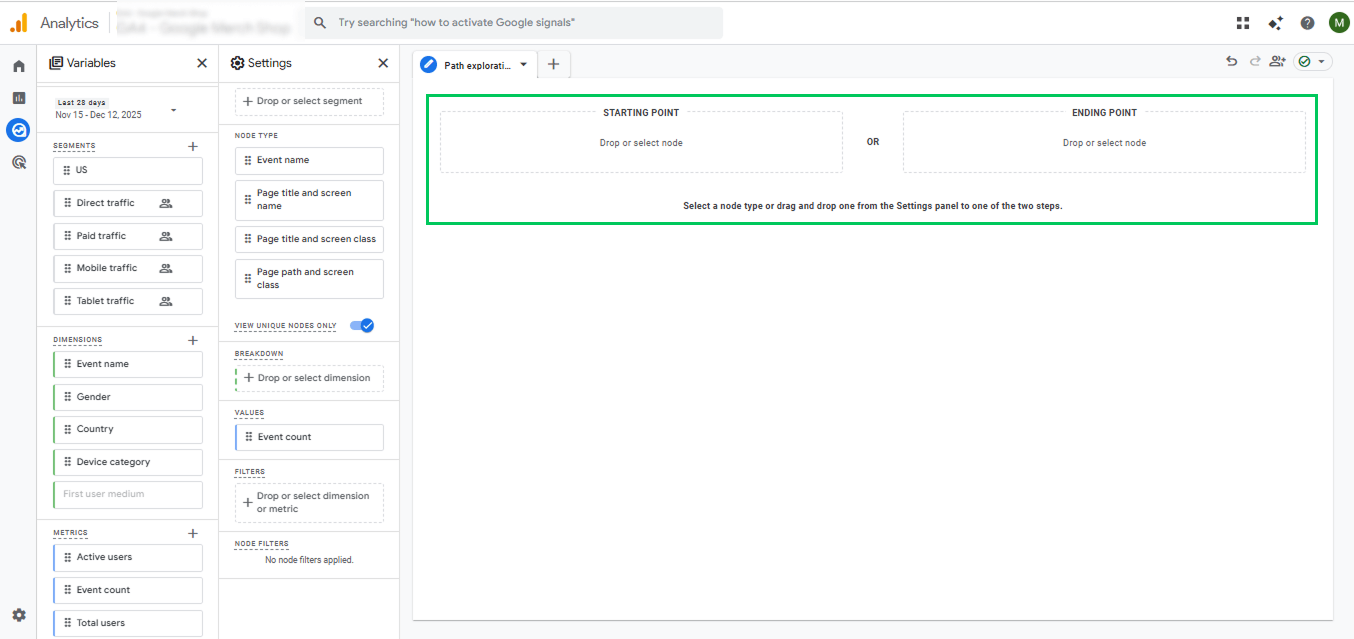The width and height of the screenshot is (1354, 639).
Task: Open the Help question mark icon
Action: pyautogui.click(x=1307, y=23)
